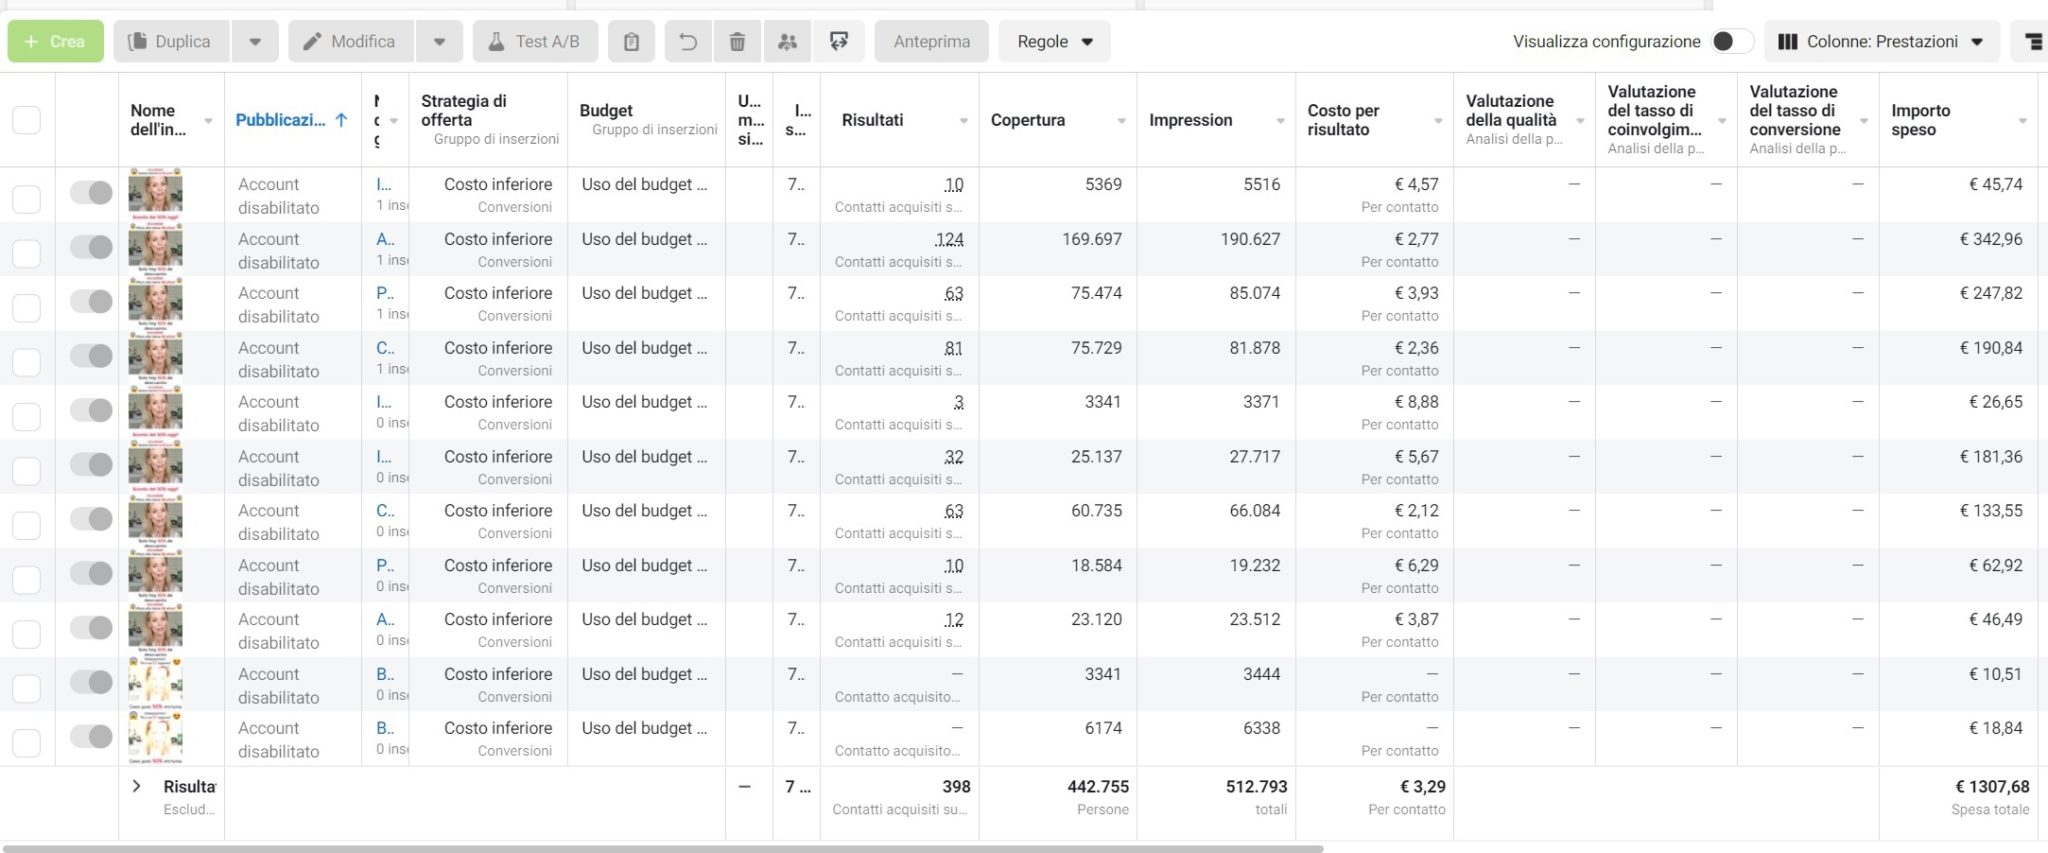Image resolution: width=2048 pixels, height=853 pixels.
Task: Open the Colonne: Prestazioni dropdown
Action: coord(1881,42)
